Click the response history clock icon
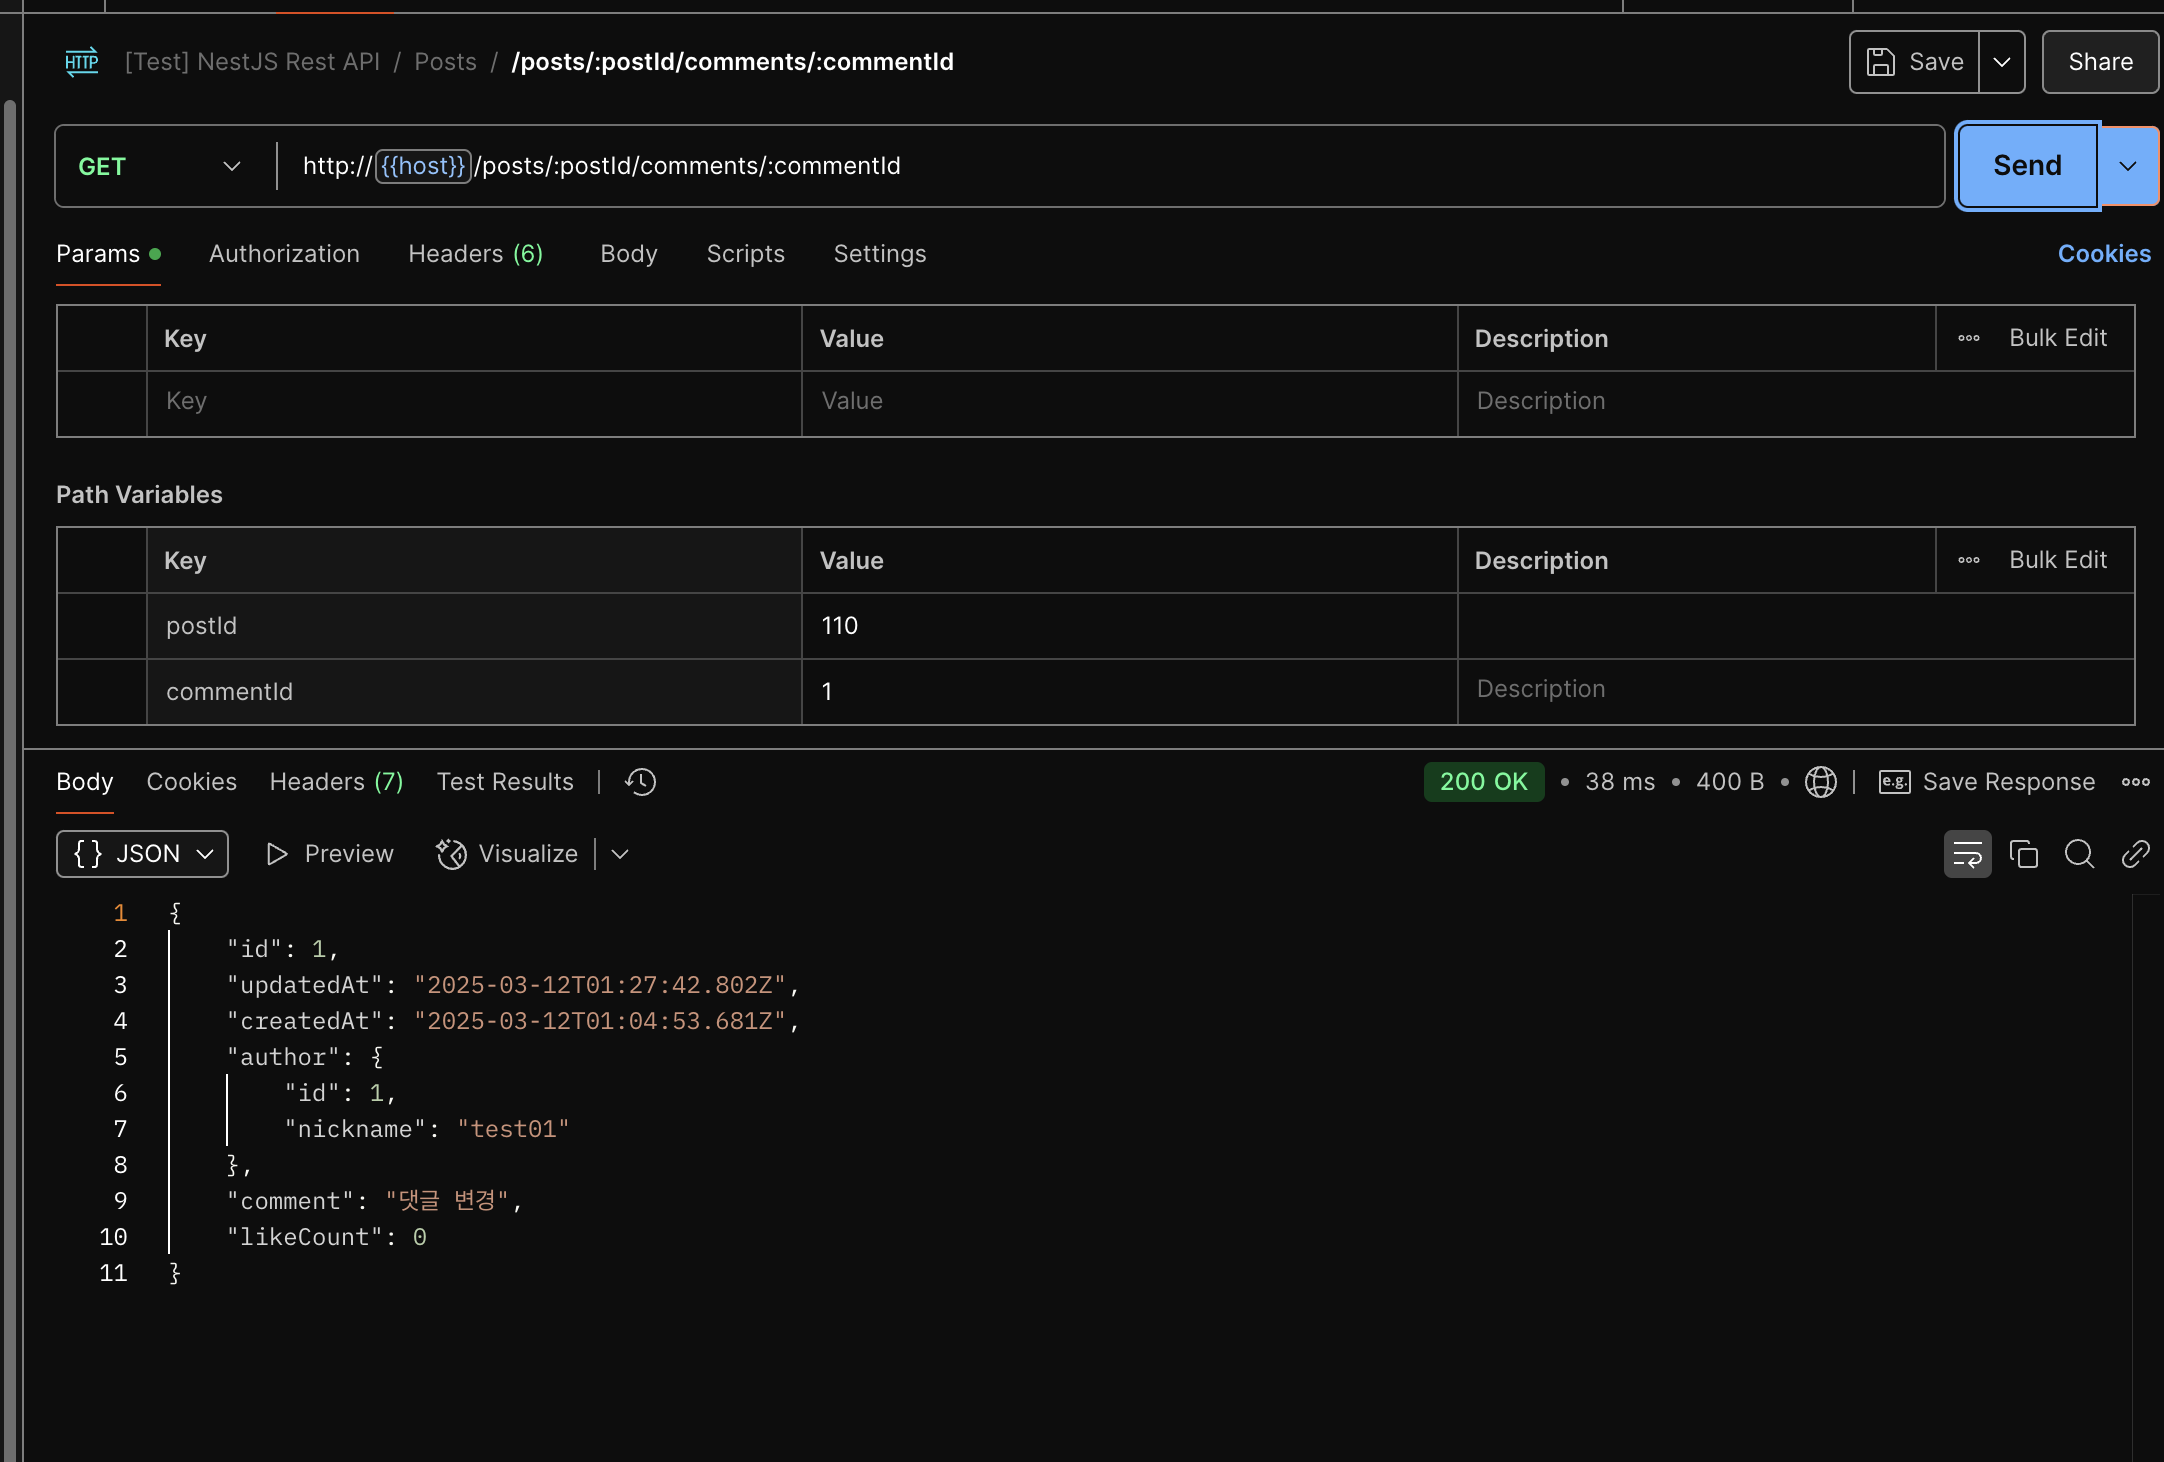This screenshot has width=2164, height=1462. click(x=640, y=782)
